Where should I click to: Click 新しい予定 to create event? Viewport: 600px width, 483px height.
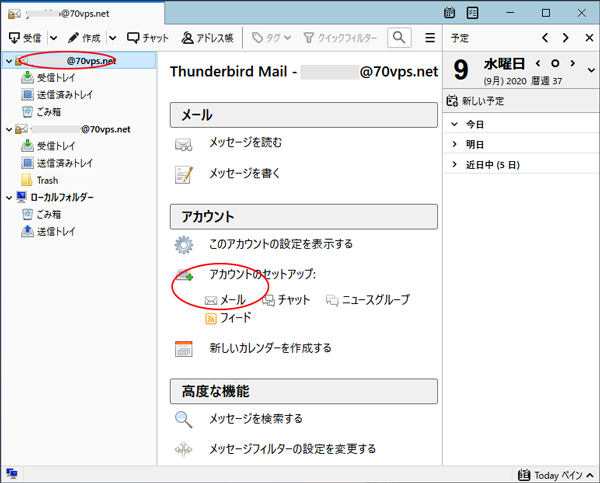pos(475,101)
